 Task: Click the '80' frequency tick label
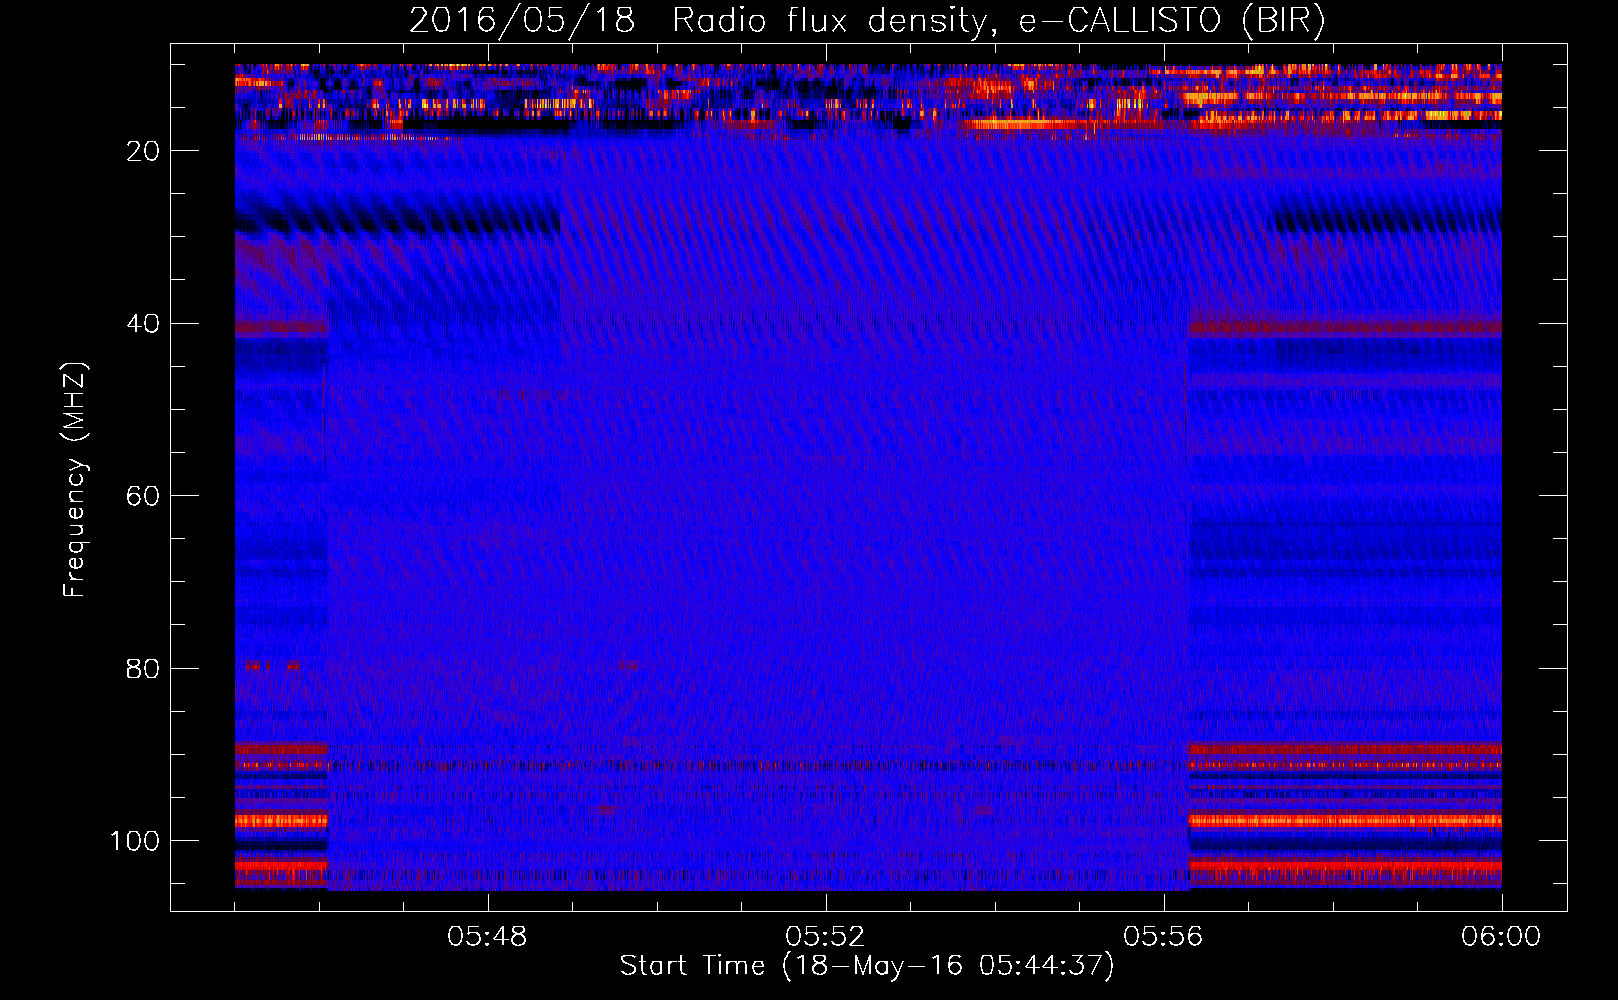click(x=144, y=668)
